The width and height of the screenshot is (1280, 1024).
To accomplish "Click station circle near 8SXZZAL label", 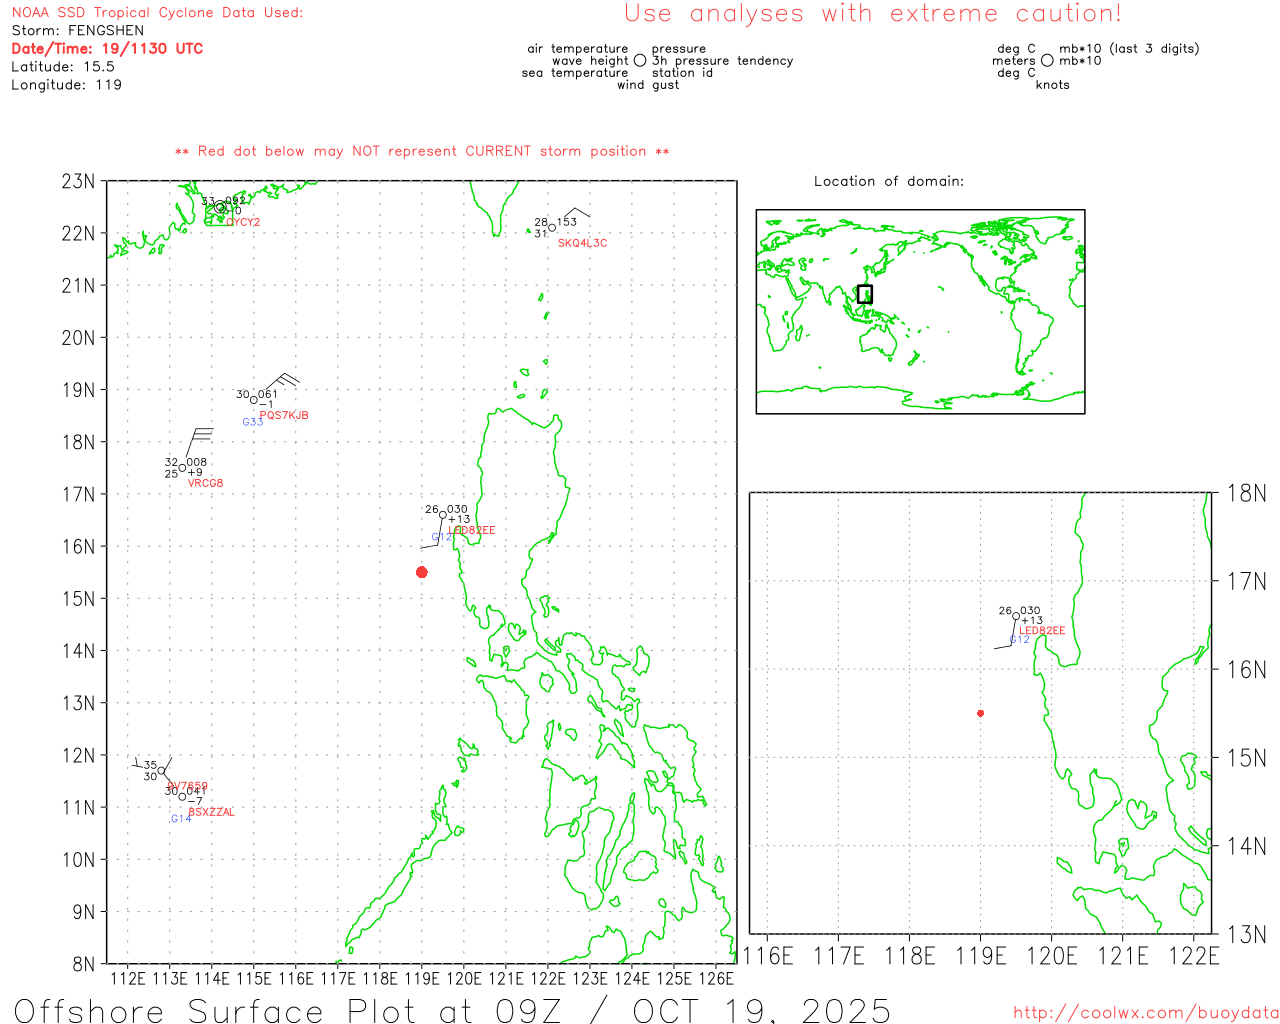I will tap(182, 796).
